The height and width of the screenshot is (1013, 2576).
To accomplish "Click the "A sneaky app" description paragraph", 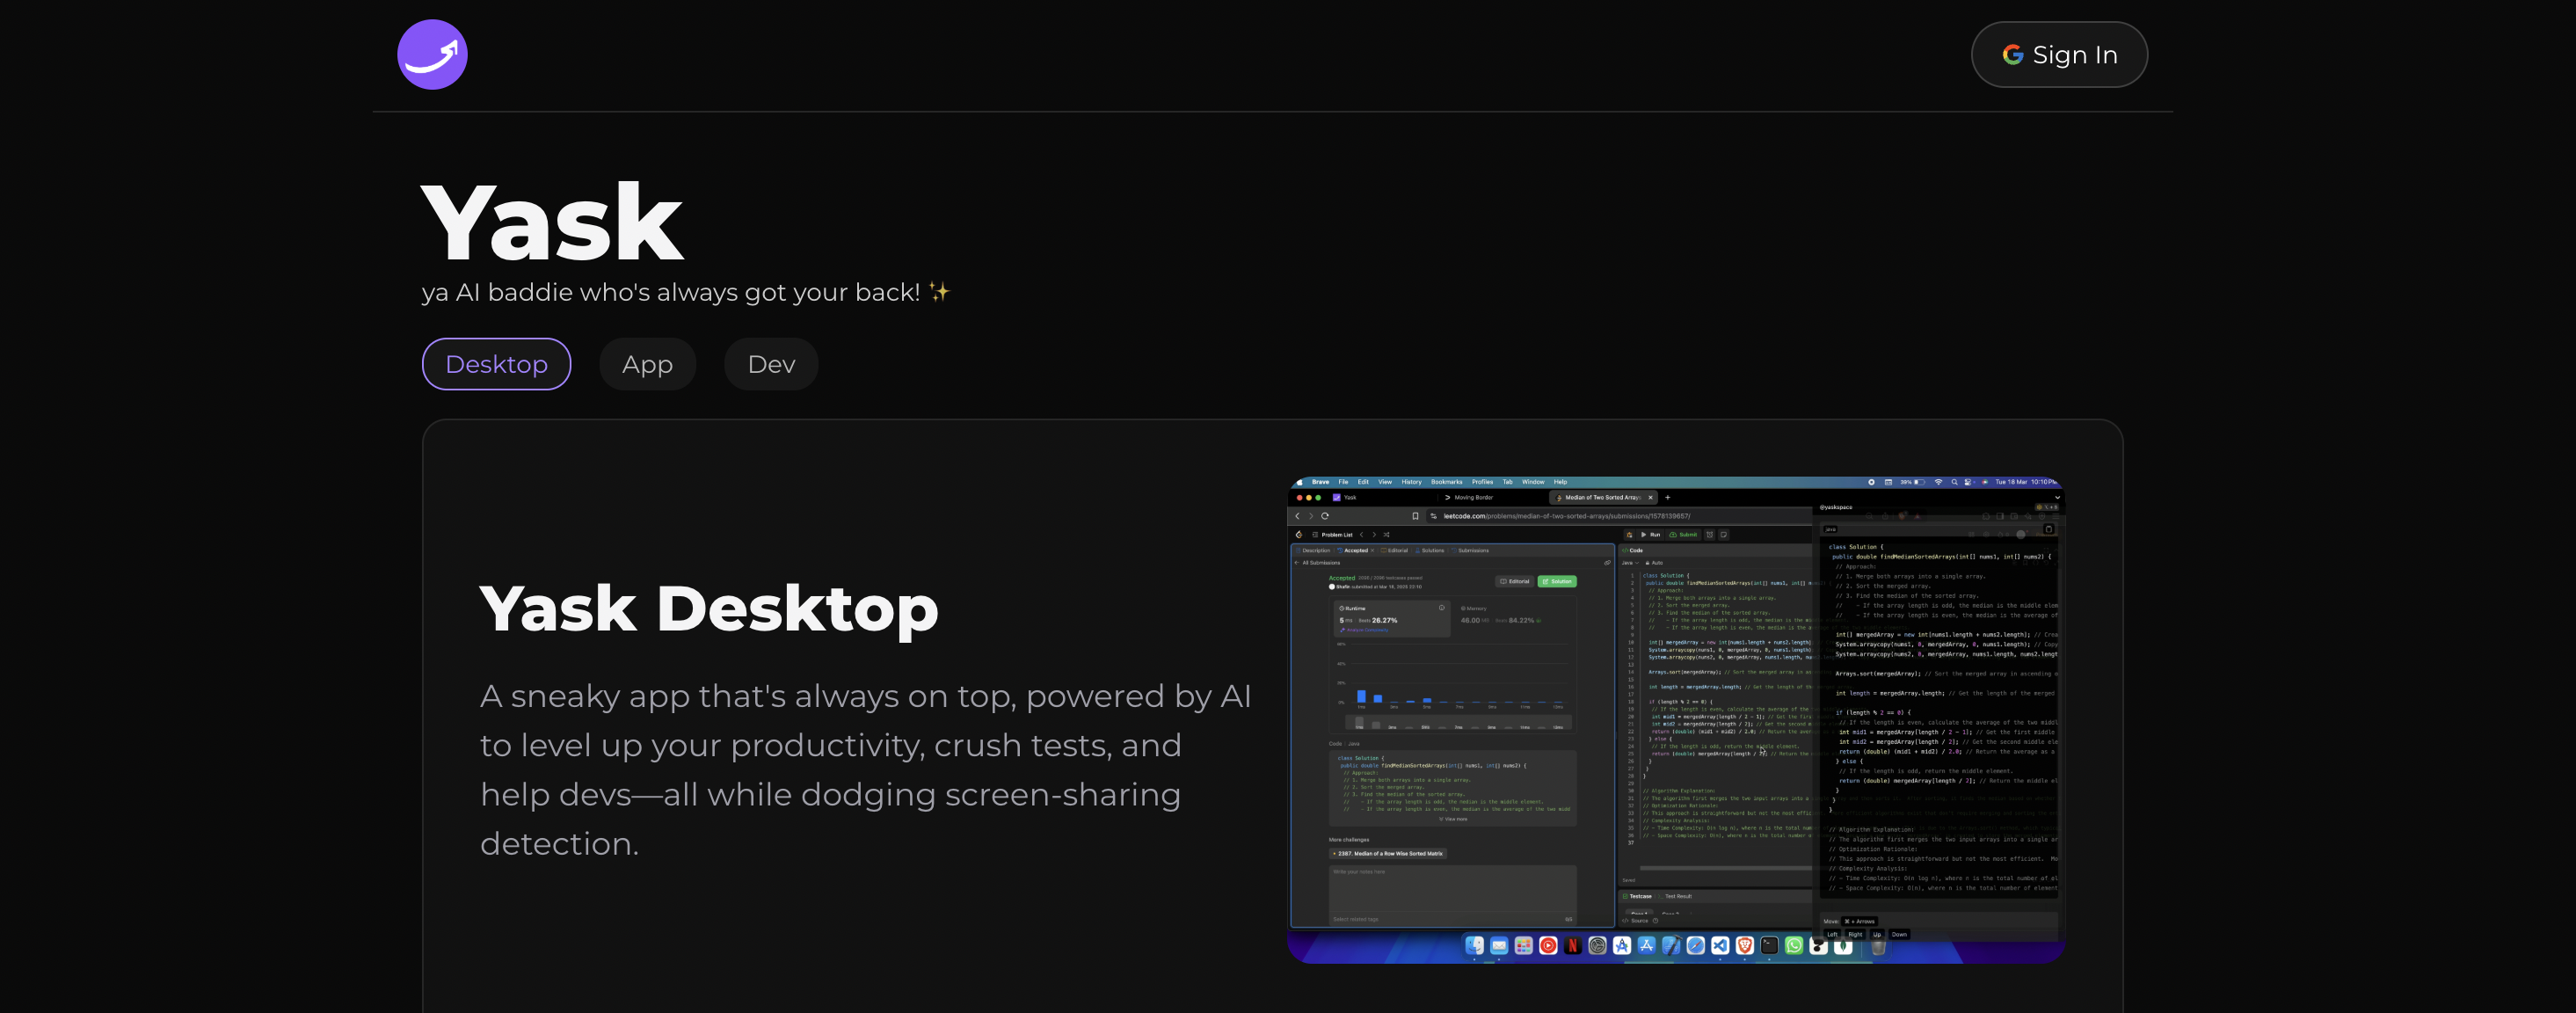I will [x=866, y=769].
